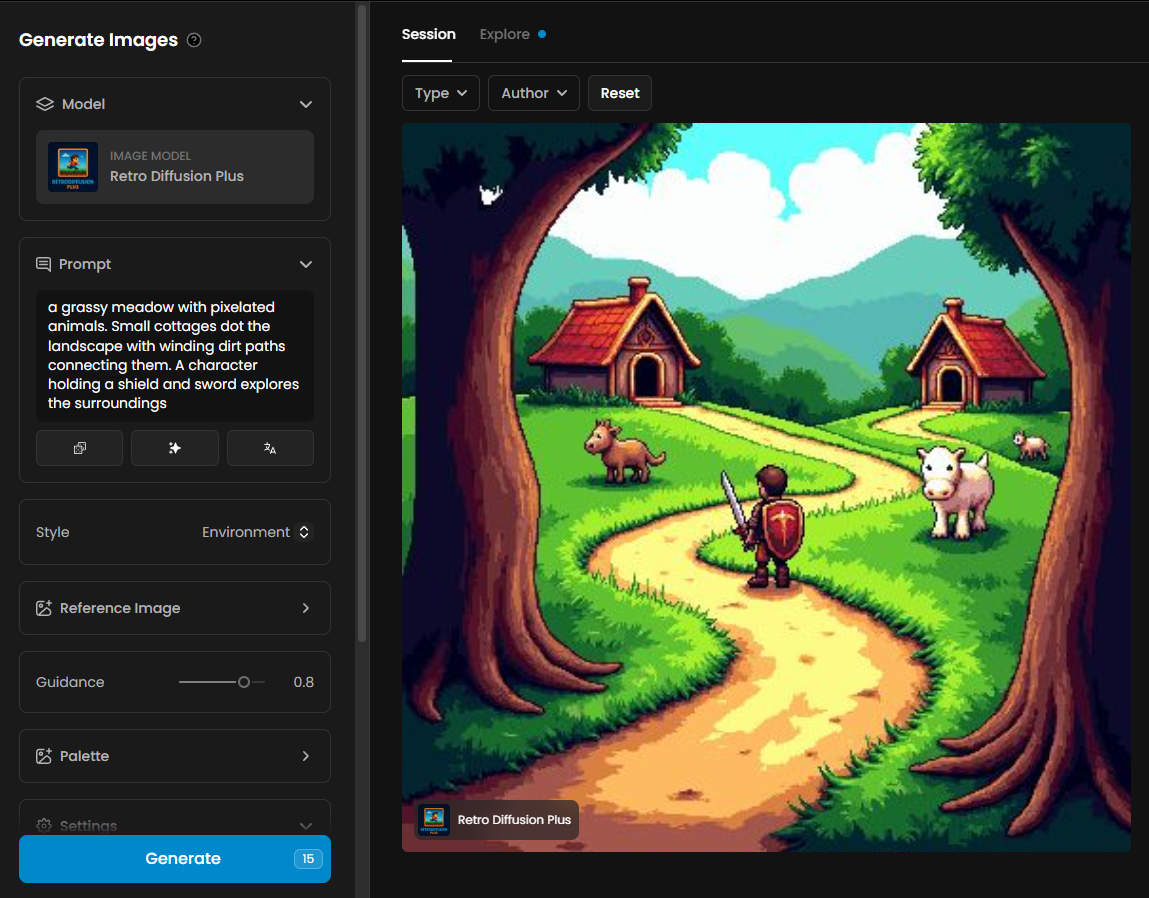Open the generated pixel art meadow image
The height and width of the screenshot is (898, 1149).
pyautogui.click(x=766, y=487)
